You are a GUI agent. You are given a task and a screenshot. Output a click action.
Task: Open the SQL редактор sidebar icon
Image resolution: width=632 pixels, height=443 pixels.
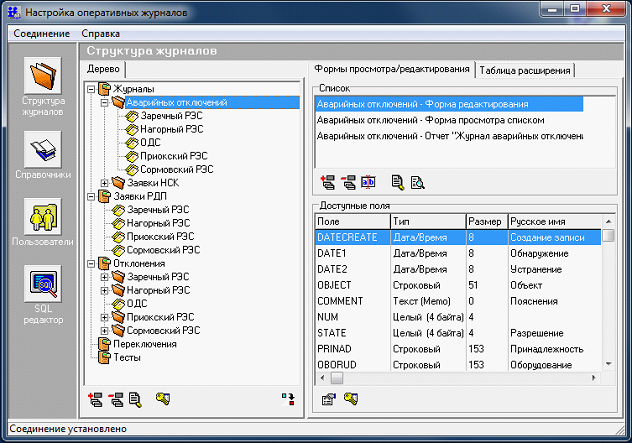43,290
